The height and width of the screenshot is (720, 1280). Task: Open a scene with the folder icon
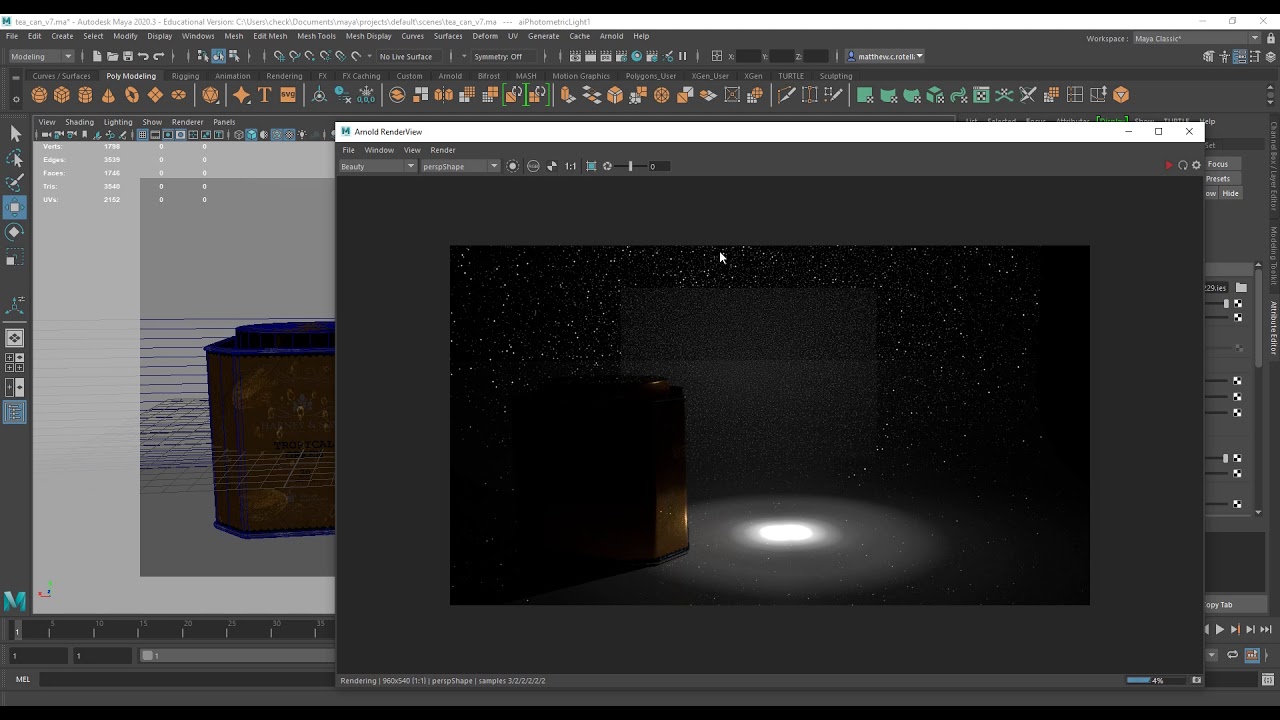tap(112, 56)
